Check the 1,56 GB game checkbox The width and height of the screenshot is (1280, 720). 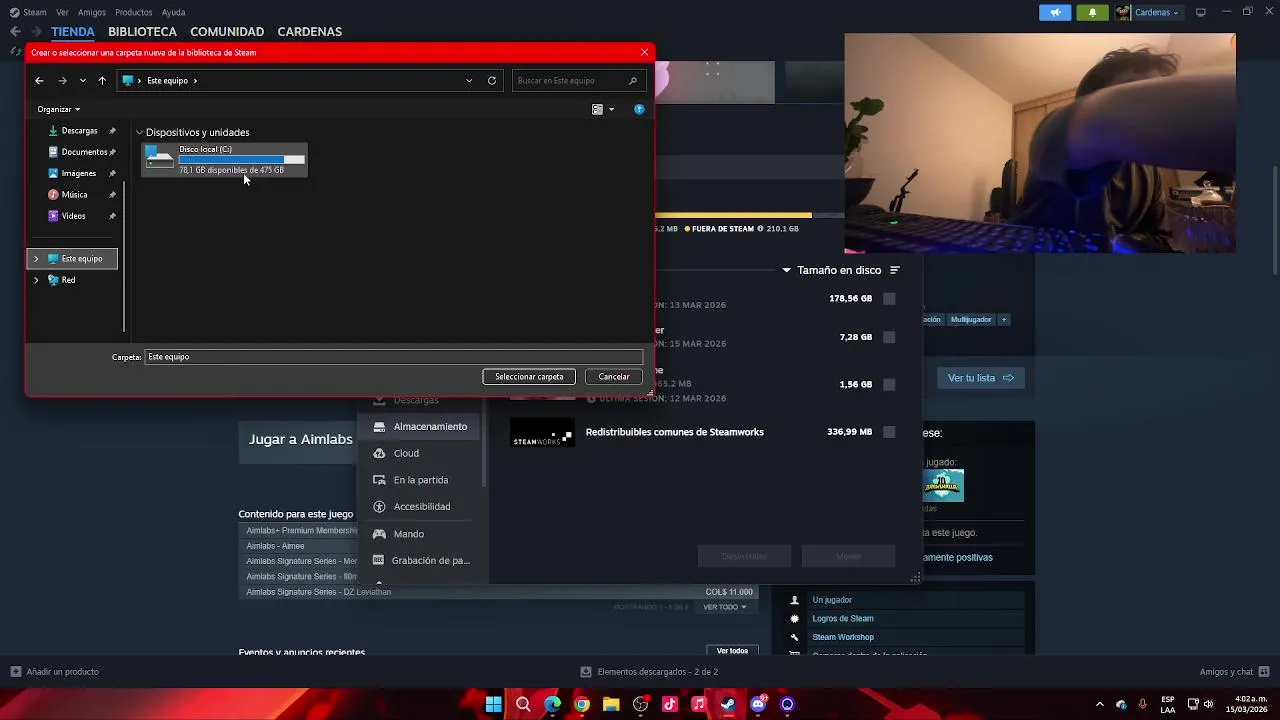(889, 384)
